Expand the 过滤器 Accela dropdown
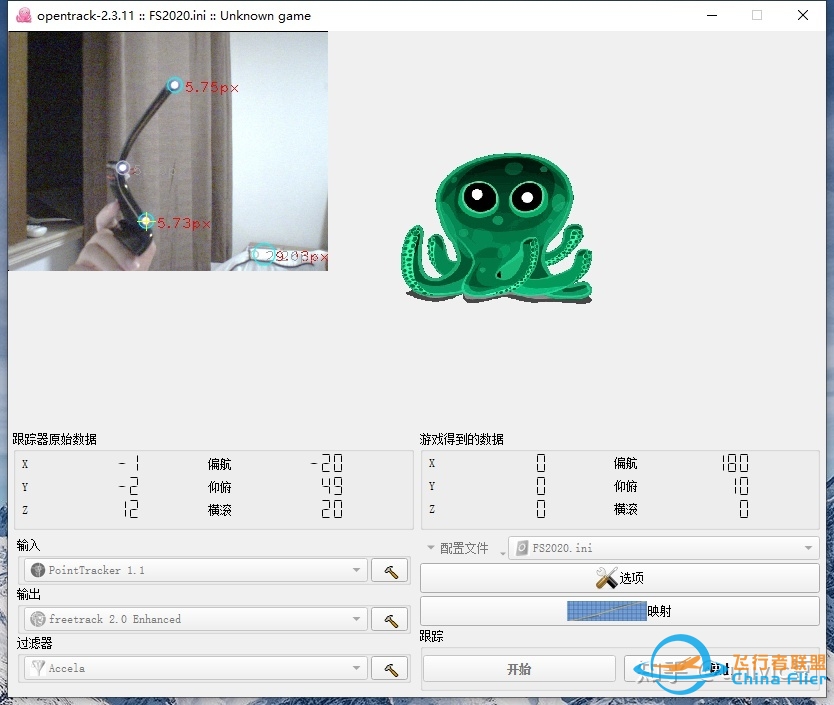This screenshot has width=834, height=705. pyautogui.click(x=356, y=668)
